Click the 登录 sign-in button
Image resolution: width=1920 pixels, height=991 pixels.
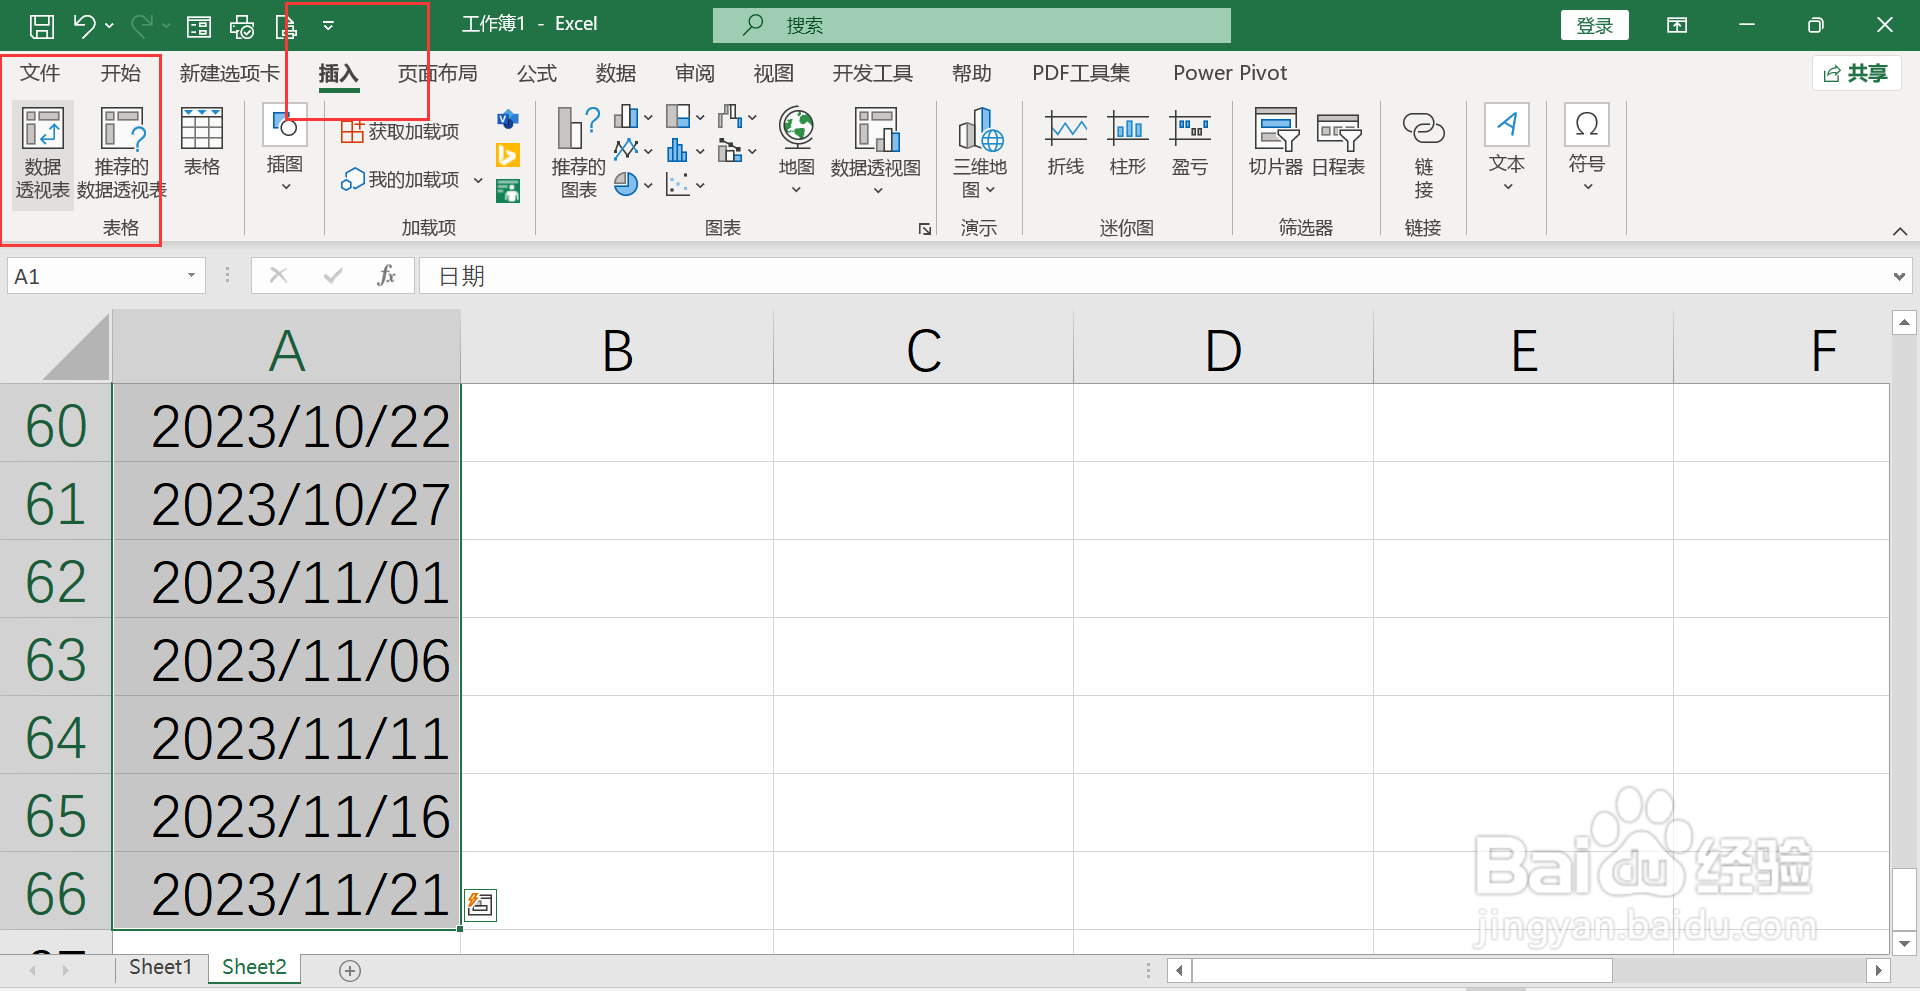(x=1594, y=25)
